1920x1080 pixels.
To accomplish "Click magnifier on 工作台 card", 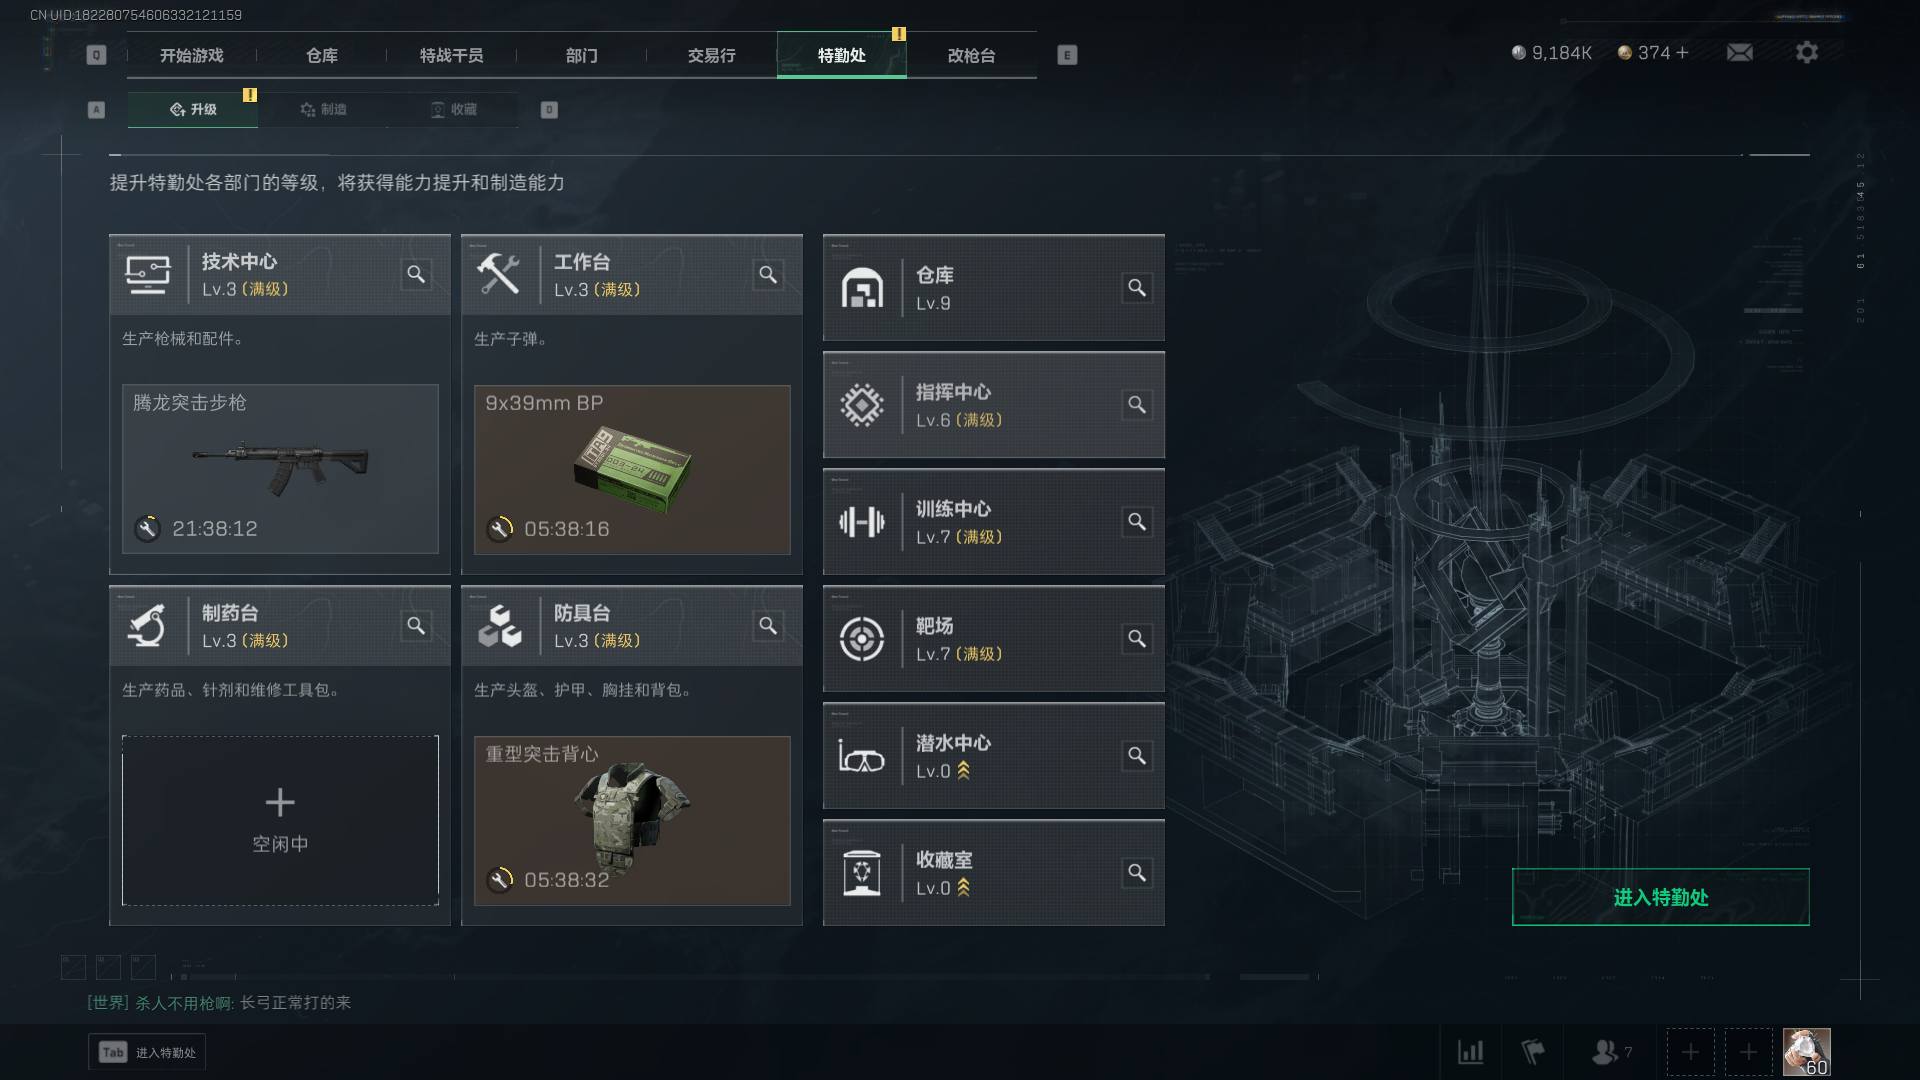I will pos(768,274).
